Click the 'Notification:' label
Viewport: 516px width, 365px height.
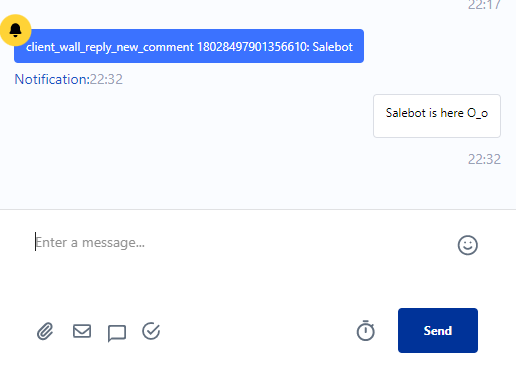coord(52,79)
